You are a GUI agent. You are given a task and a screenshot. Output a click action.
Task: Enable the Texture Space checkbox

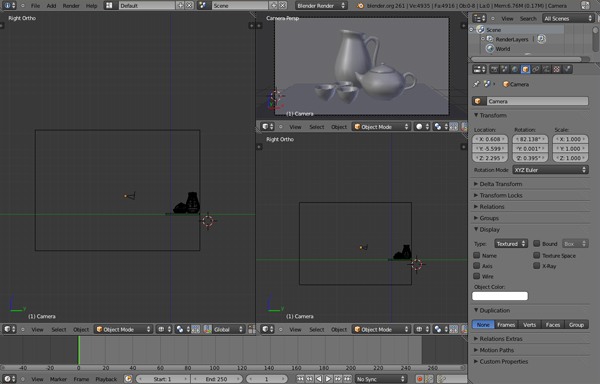coord(537,255)
